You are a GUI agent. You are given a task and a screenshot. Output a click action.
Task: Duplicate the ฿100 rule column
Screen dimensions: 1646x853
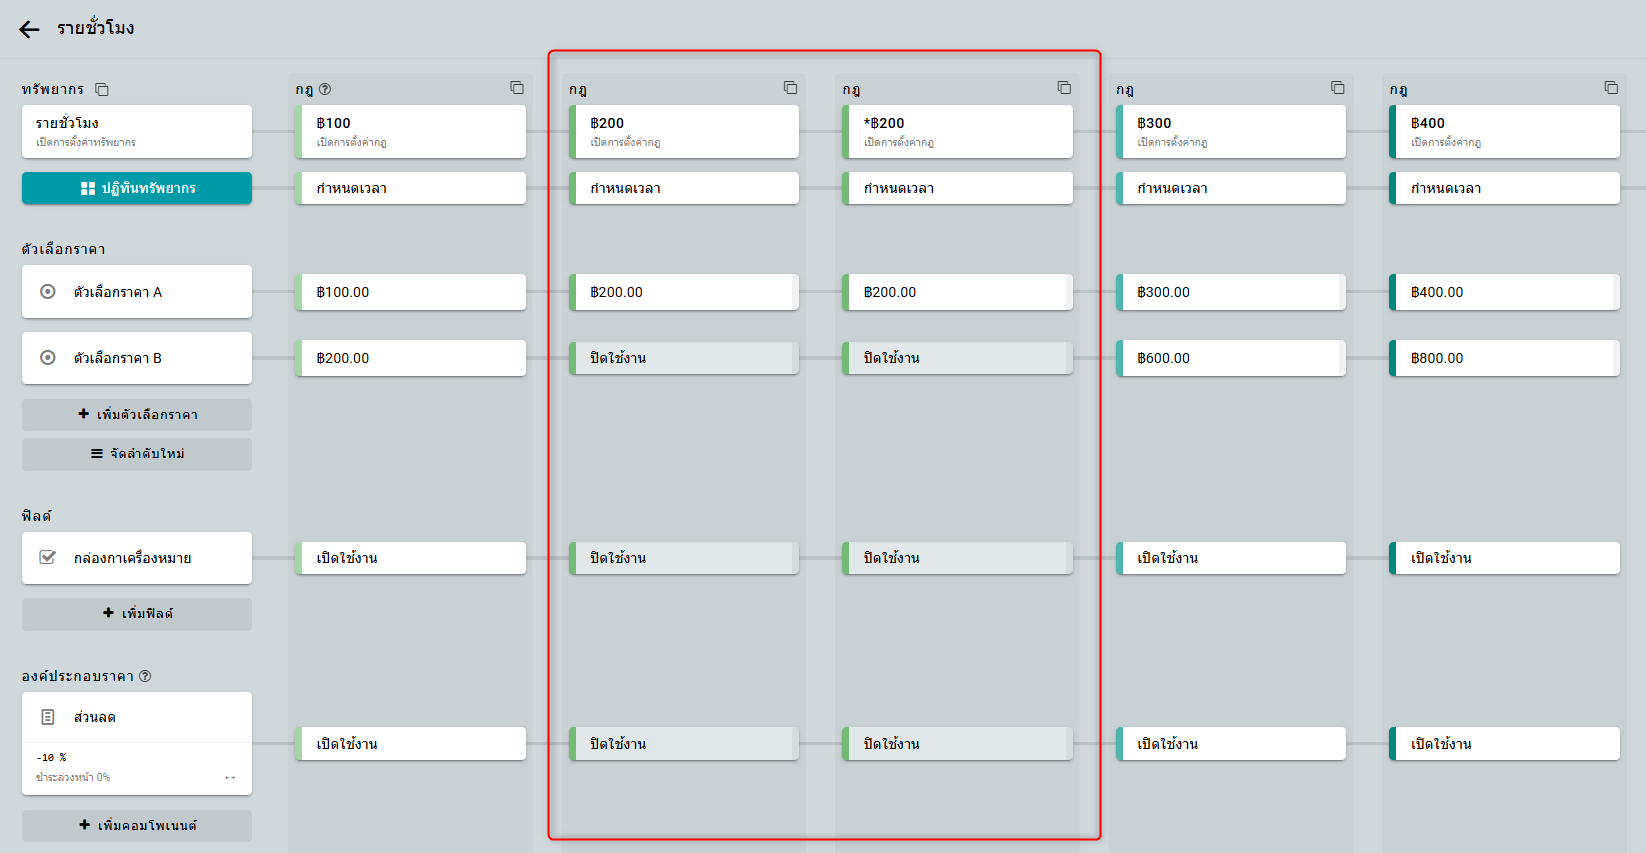pyautogui.click(x=517, y=88)
